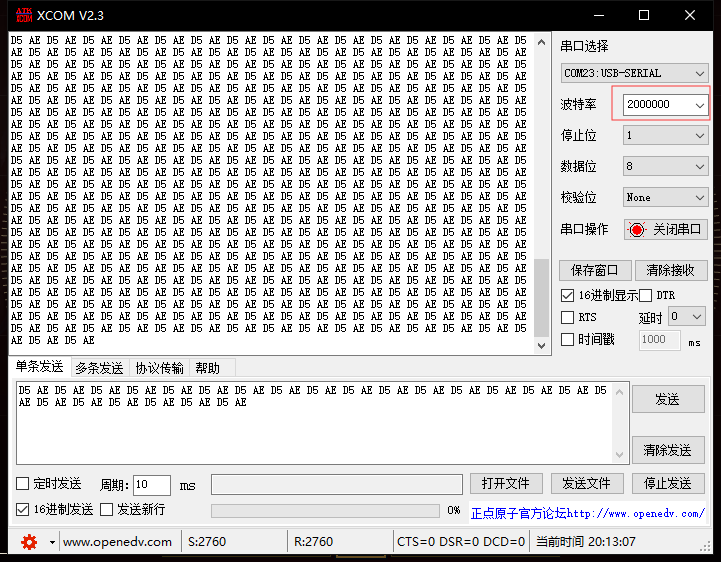The height and width of the screenshot is (562, 721).
Task: Click the red serial port status indicator
Action: pos(636,229)
